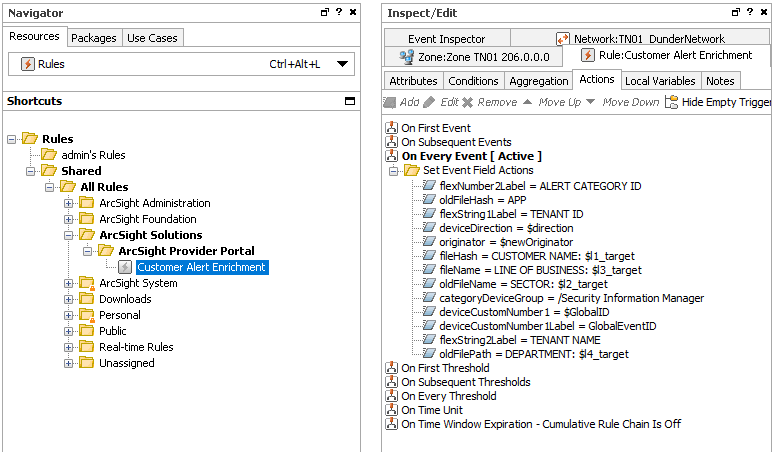The height and width of the screenshot is (452, 776).
Task: Open the Event Inspector tab
Action: pos(446,39)
